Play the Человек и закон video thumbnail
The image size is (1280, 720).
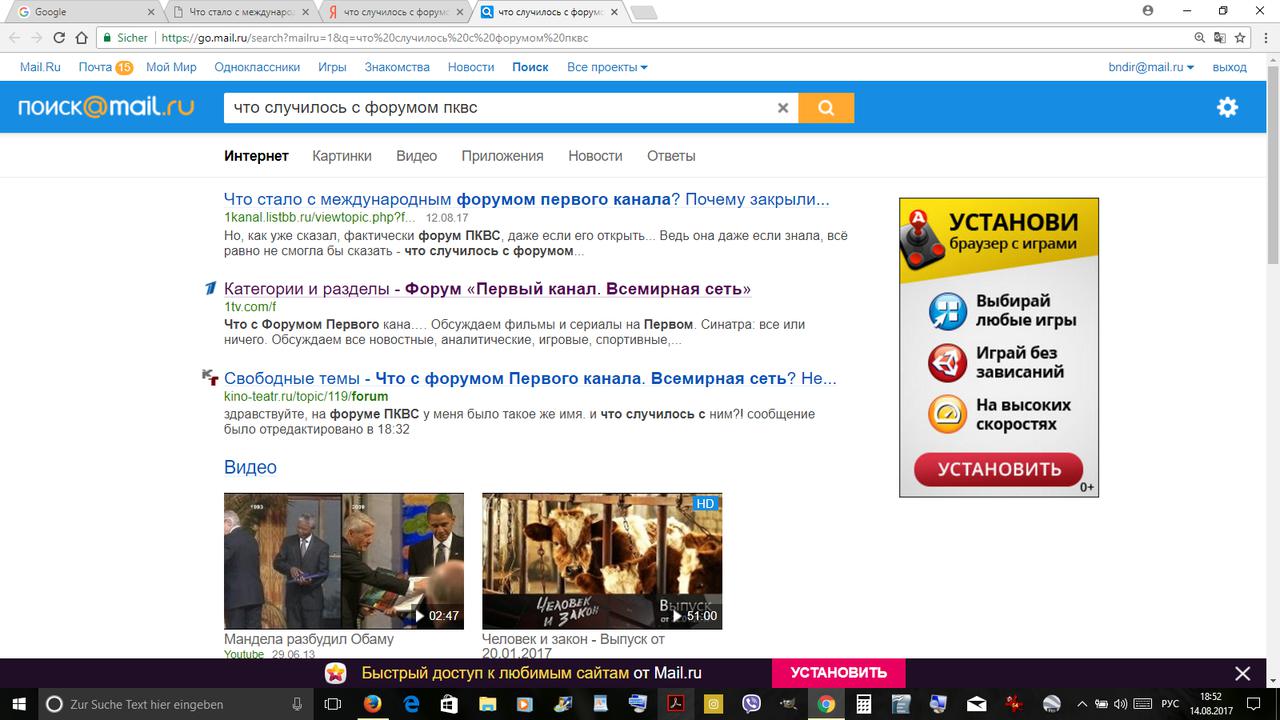pos(602,561)
